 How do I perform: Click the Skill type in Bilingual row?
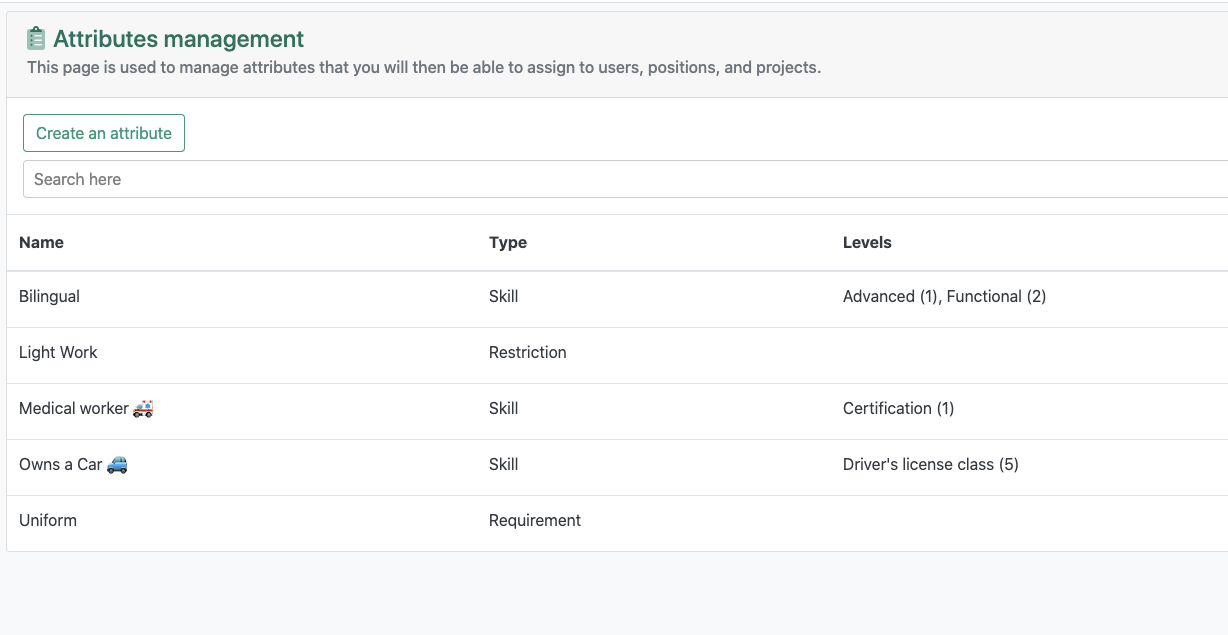[x=504, y=296]
